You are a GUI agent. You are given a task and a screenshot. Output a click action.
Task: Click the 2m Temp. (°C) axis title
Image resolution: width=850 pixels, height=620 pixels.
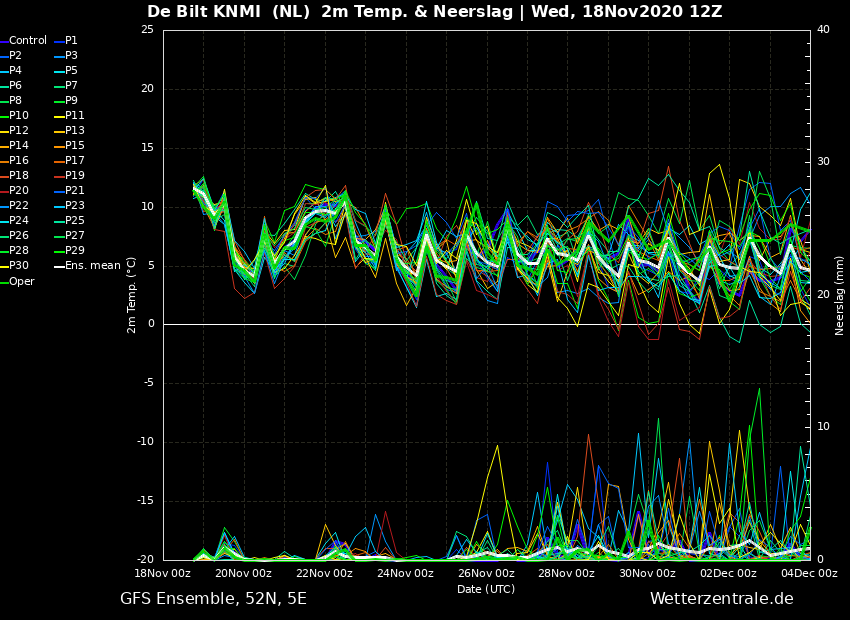pyautogui.click(x=132, y=295)
